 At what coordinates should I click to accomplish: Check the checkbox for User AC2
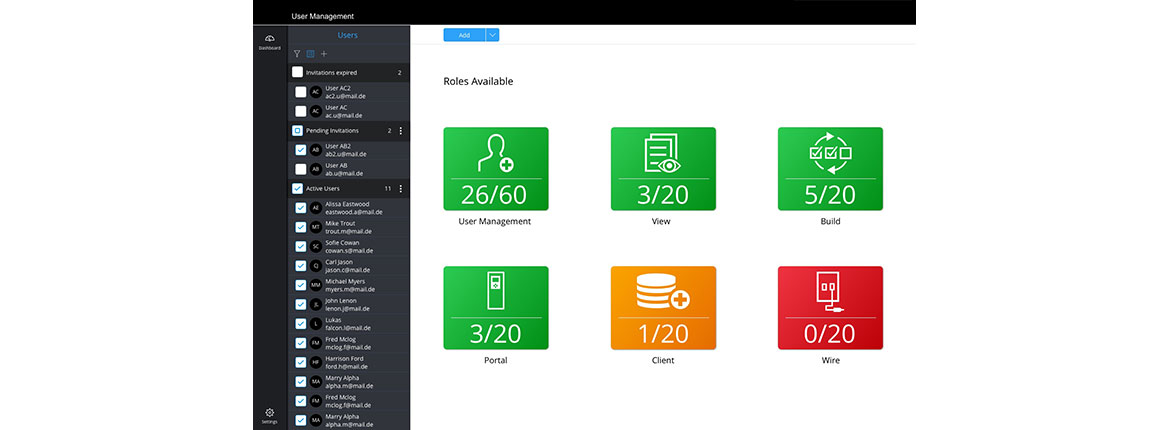tap(301, 92)
